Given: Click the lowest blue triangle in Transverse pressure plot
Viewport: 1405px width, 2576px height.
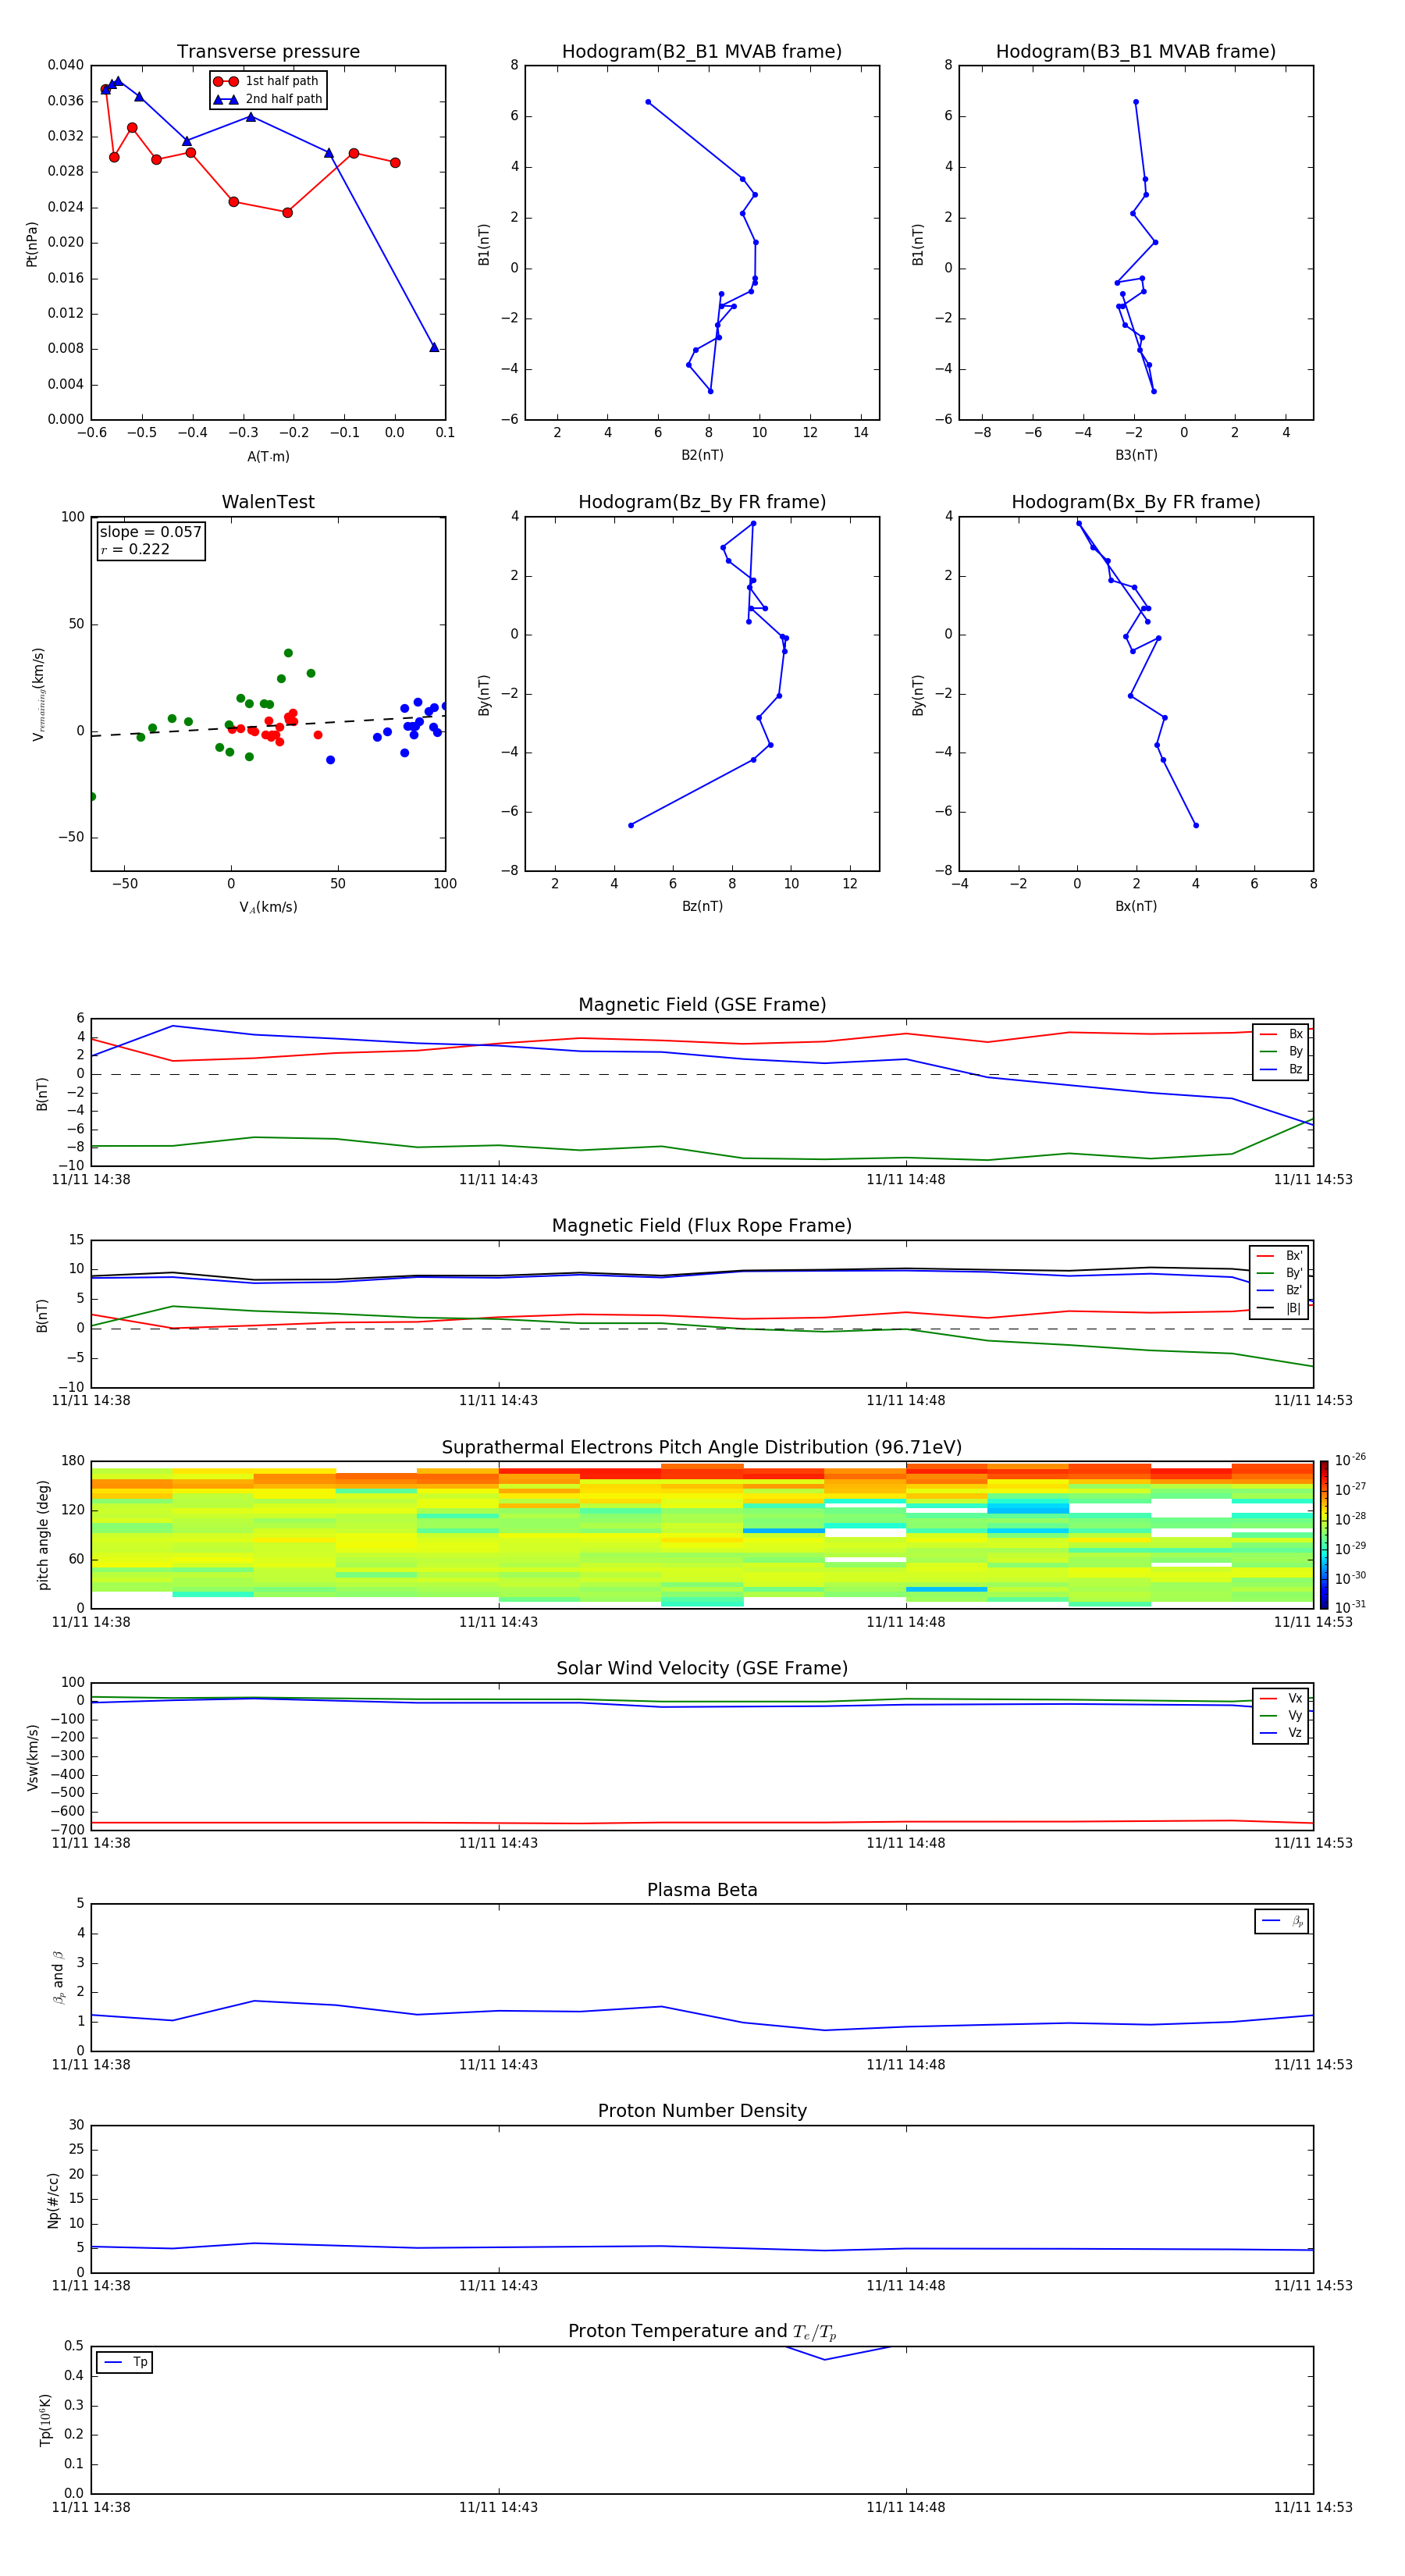Looking at the screenshot, I should click(x=434, y=347).
